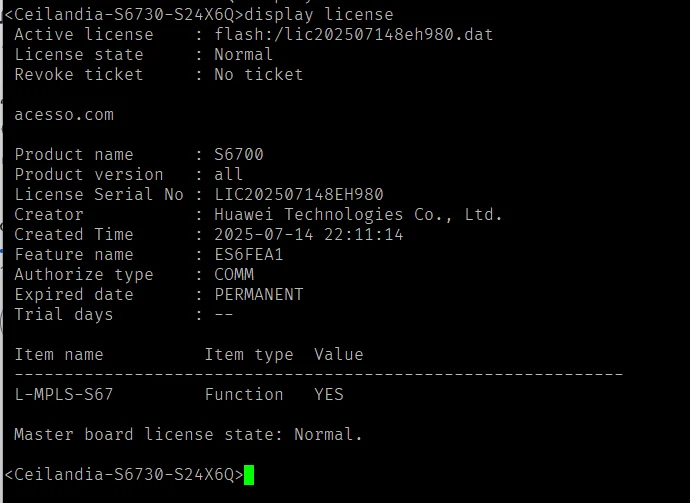690x503 pixels.
Task: Click the acesso.com text line
Action: (64, 115)
